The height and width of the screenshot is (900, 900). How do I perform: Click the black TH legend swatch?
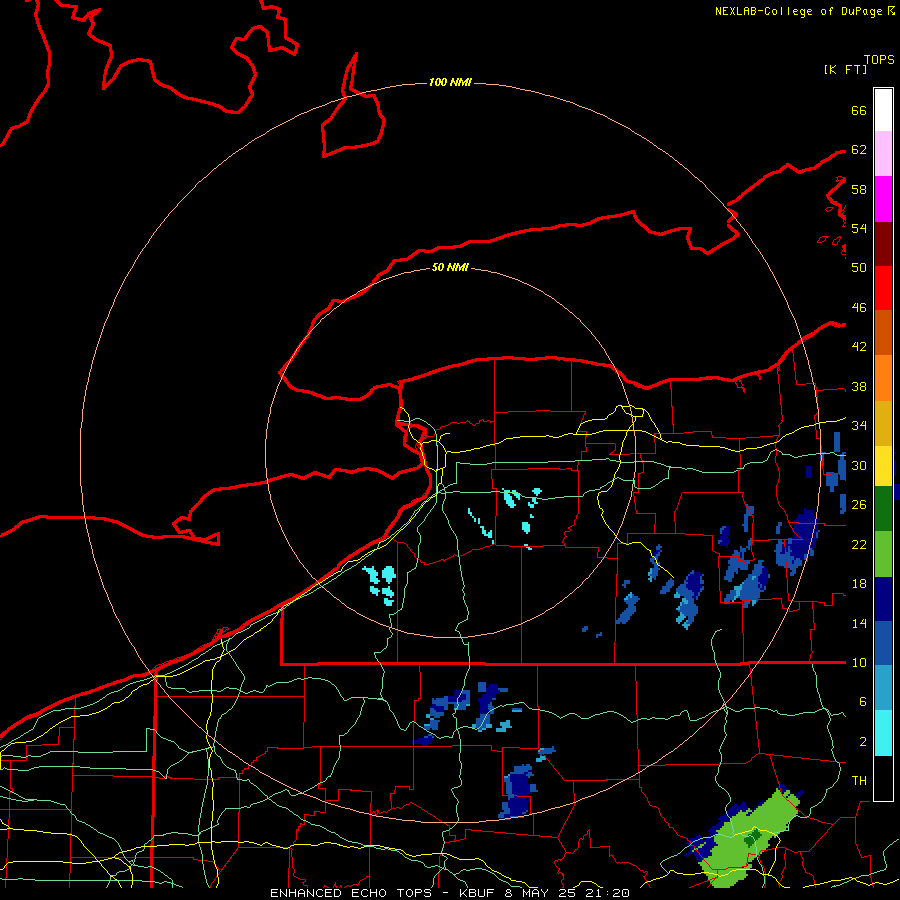[x=883, y=778]
